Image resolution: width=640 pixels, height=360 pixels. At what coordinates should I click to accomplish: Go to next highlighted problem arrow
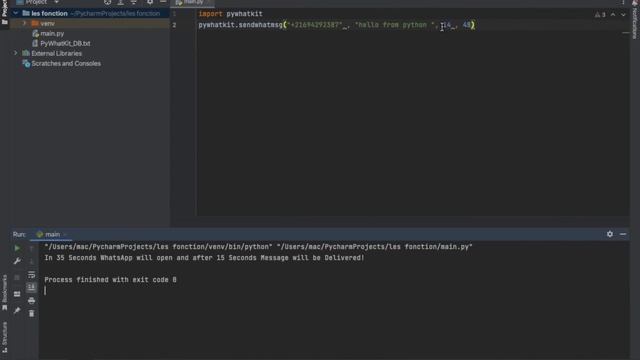pos(623,15)
